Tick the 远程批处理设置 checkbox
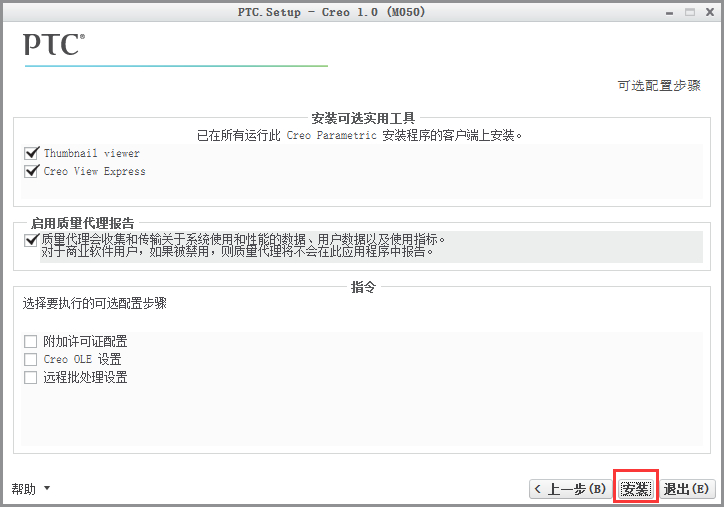724x507 pixels. pyautogui.click(x=31, y=378)
